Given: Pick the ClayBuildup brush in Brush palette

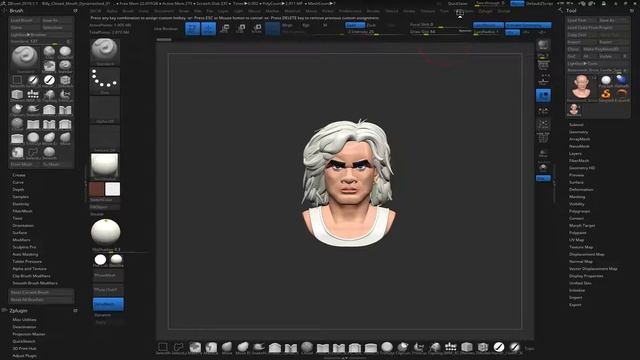Looking at the screenshot, I should pos(65,52).
